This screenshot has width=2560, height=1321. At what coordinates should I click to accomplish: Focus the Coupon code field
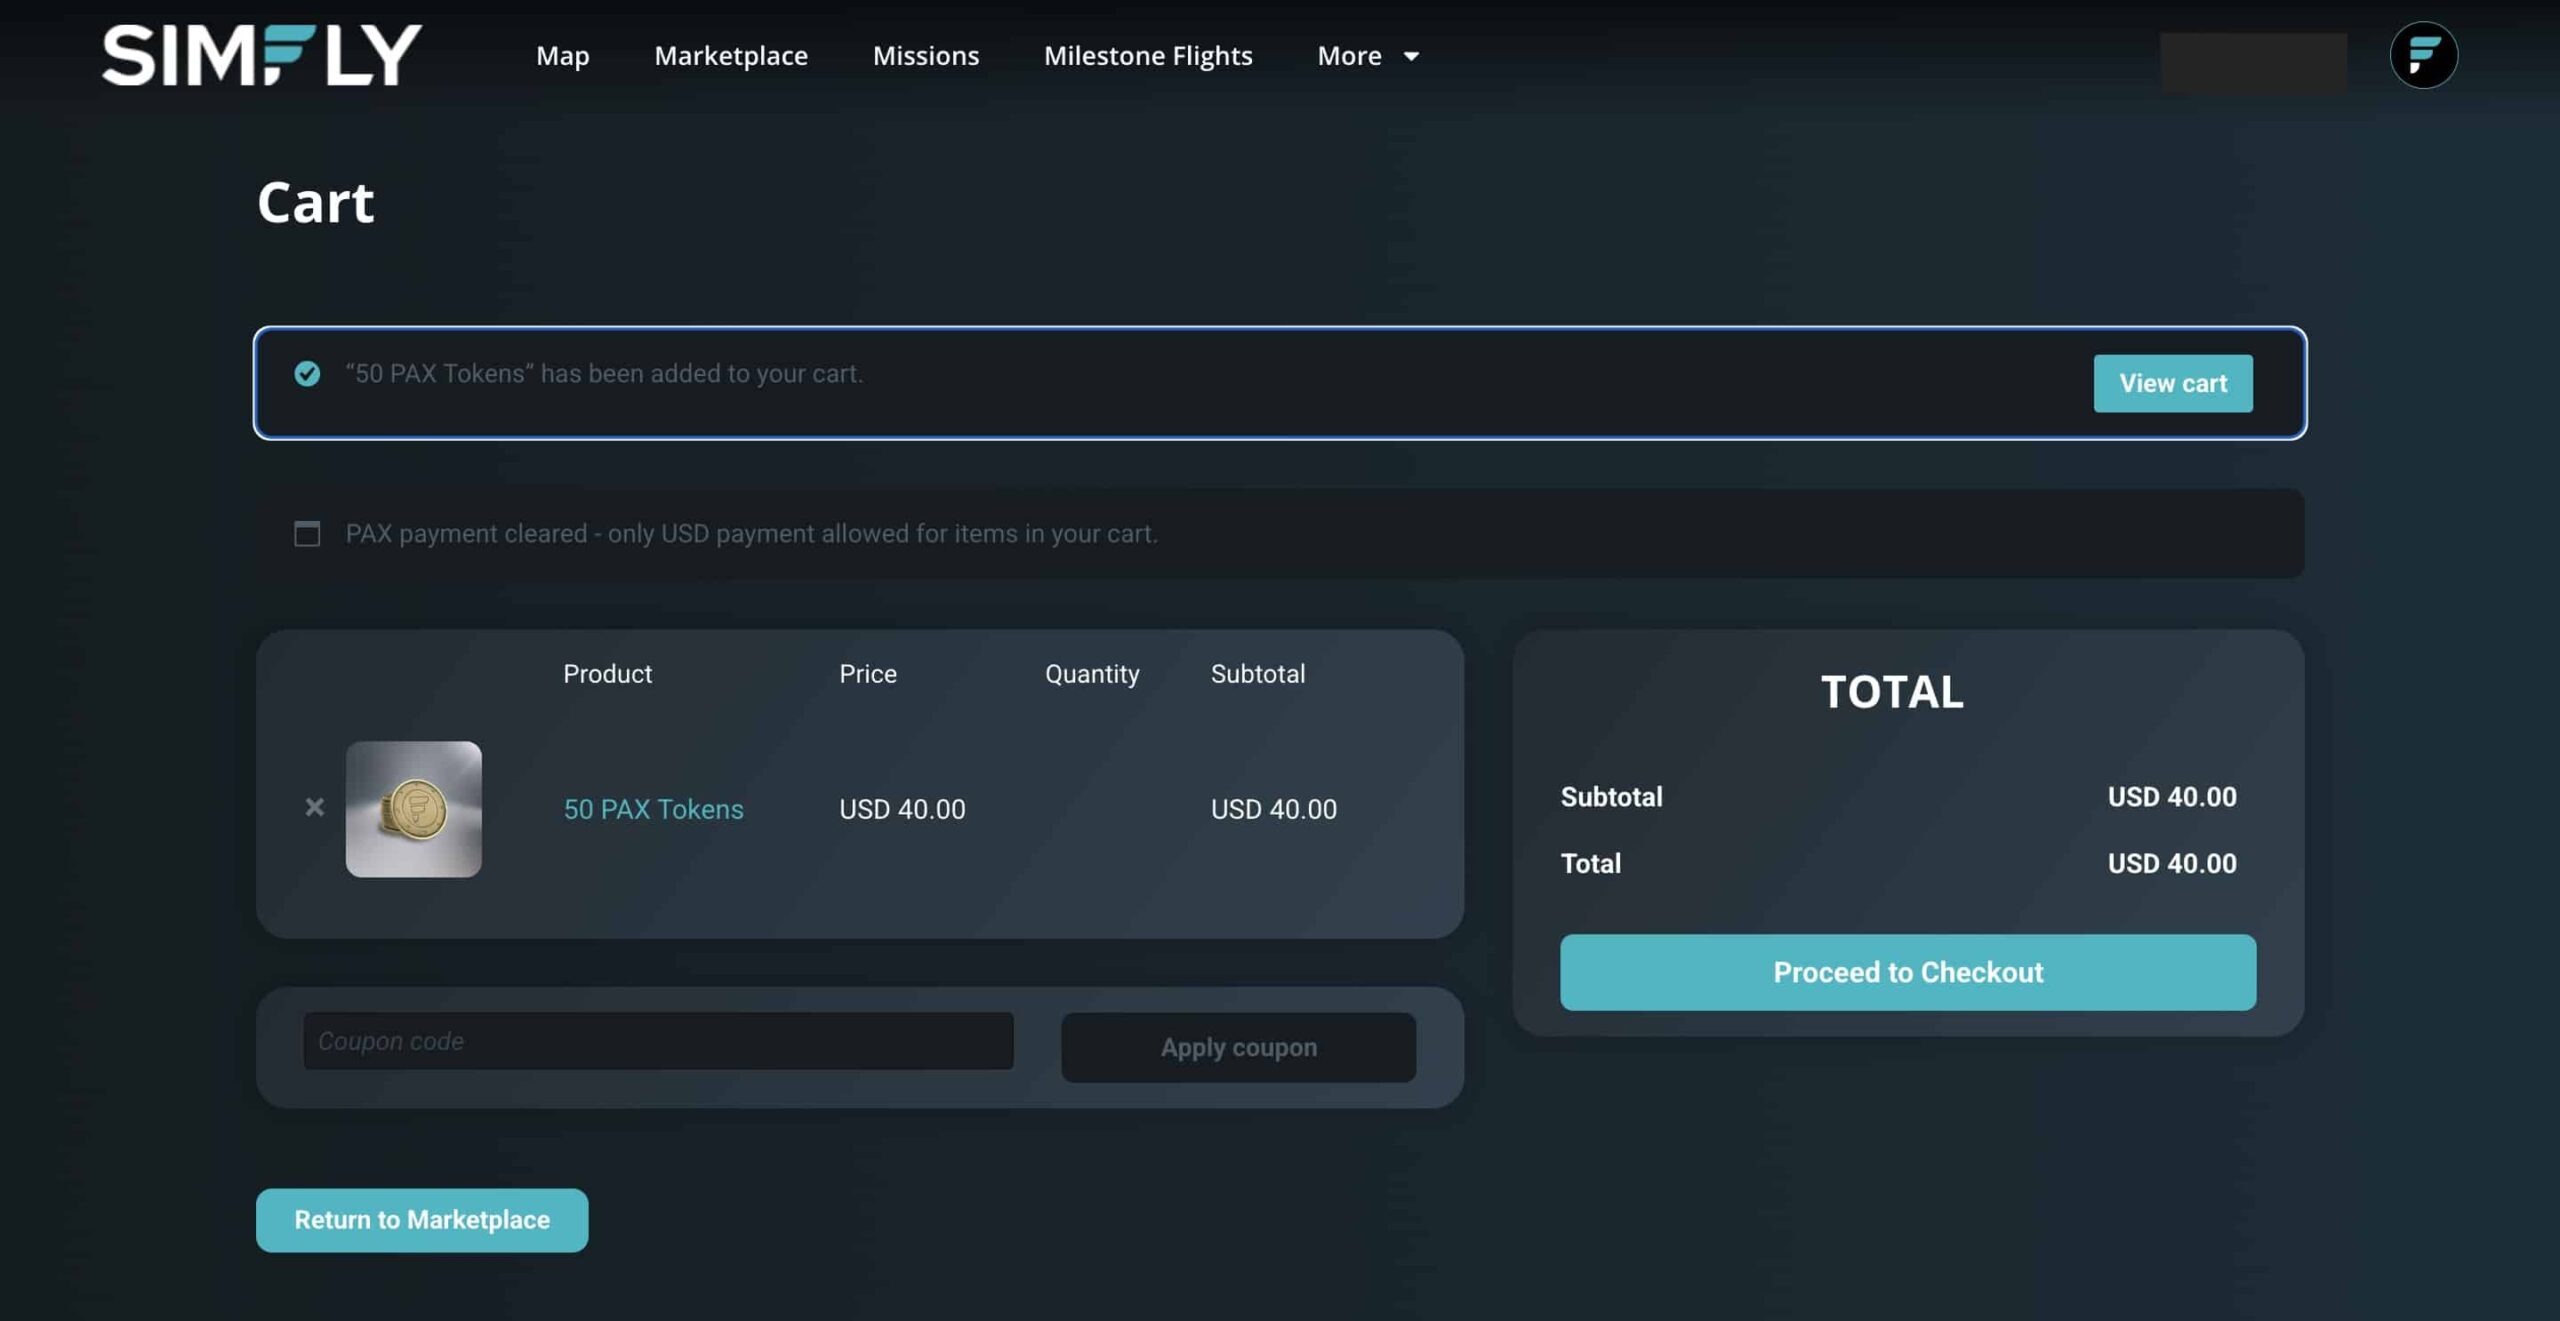(658, 1041)
